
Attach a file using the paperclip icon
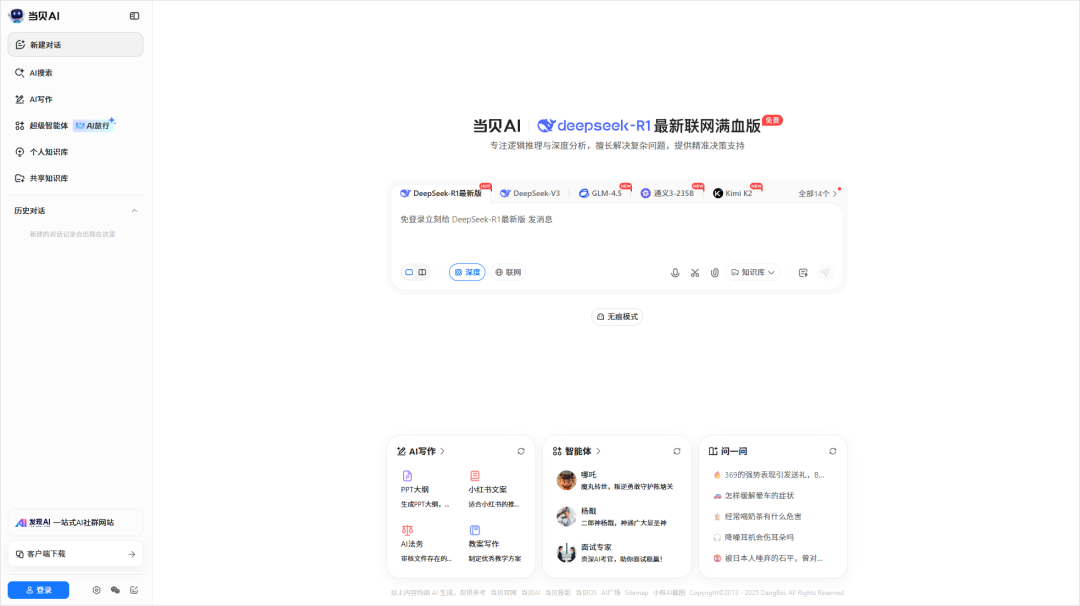[x=716, y=271]
